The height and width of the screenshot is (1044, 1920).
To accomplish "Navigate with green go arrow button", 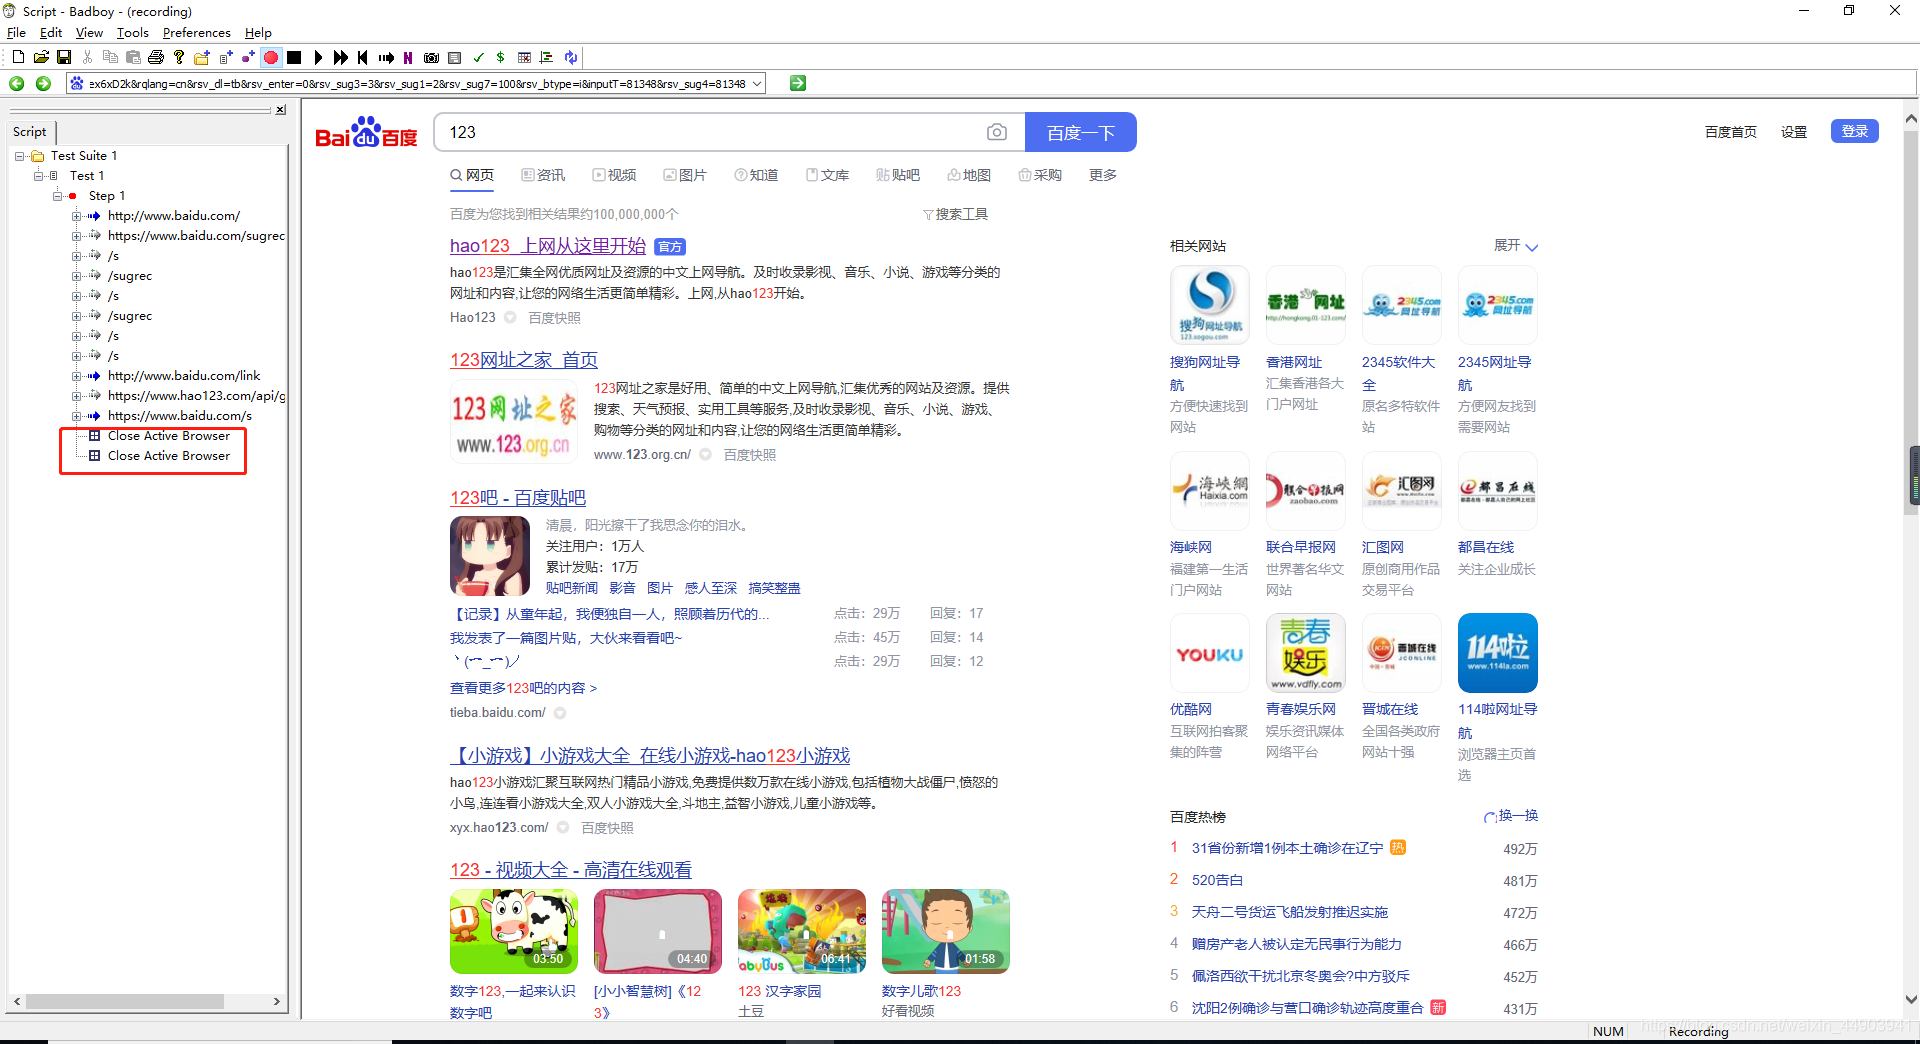I will (x=797, y=83).
